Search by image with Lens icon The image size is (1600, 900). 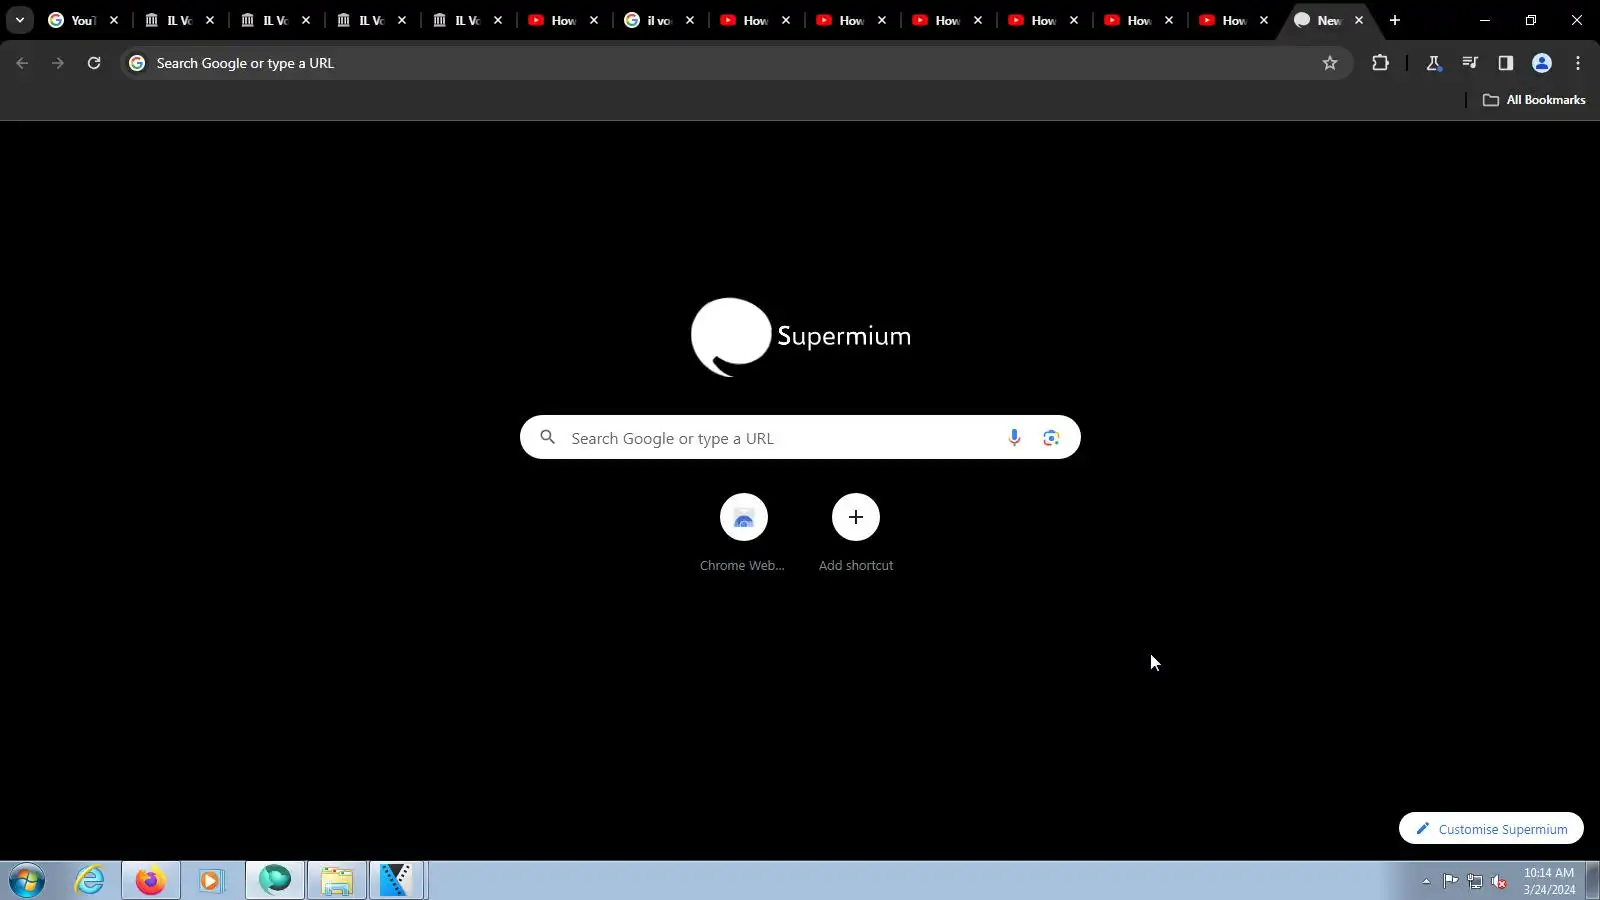(x=1051, y=437)
